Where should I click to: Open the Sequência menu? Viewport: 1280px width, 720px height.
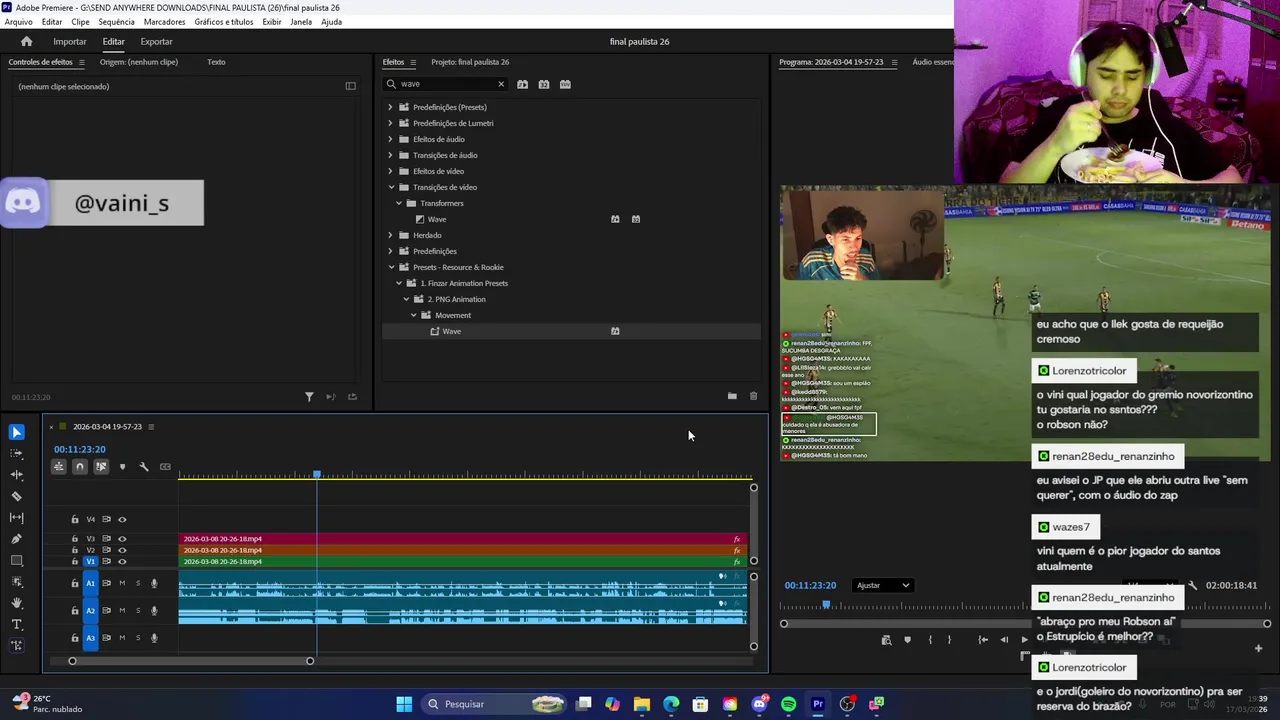(x=116, y=22)
